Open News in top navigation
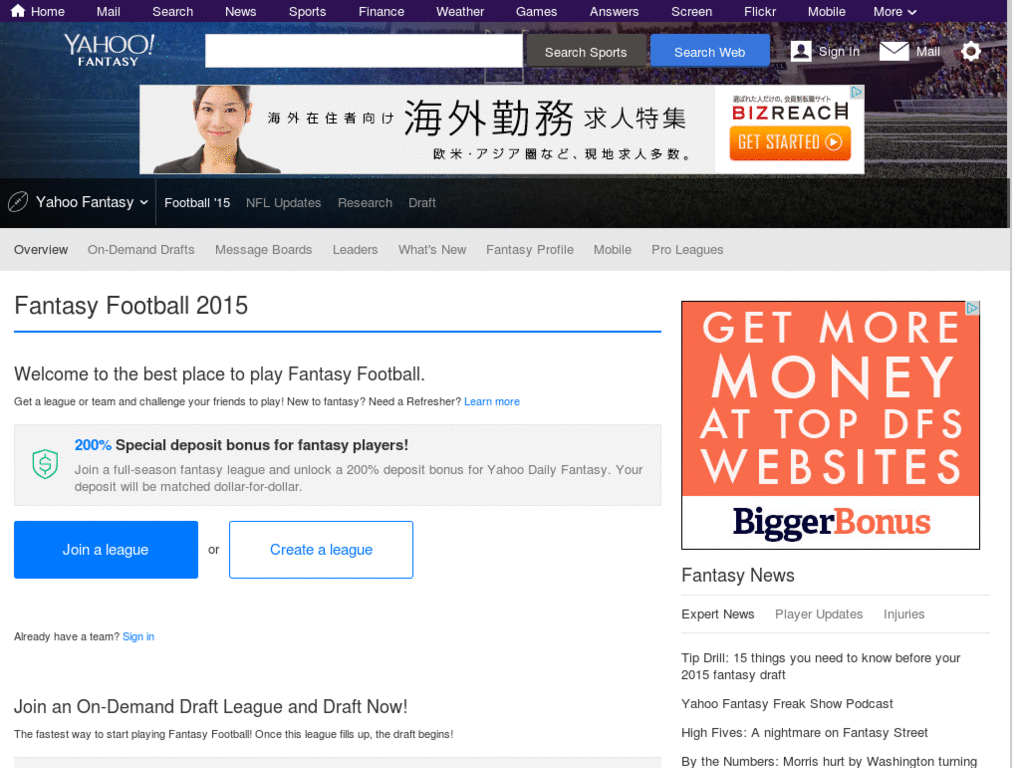1024x768 pixels. [240, 11]
